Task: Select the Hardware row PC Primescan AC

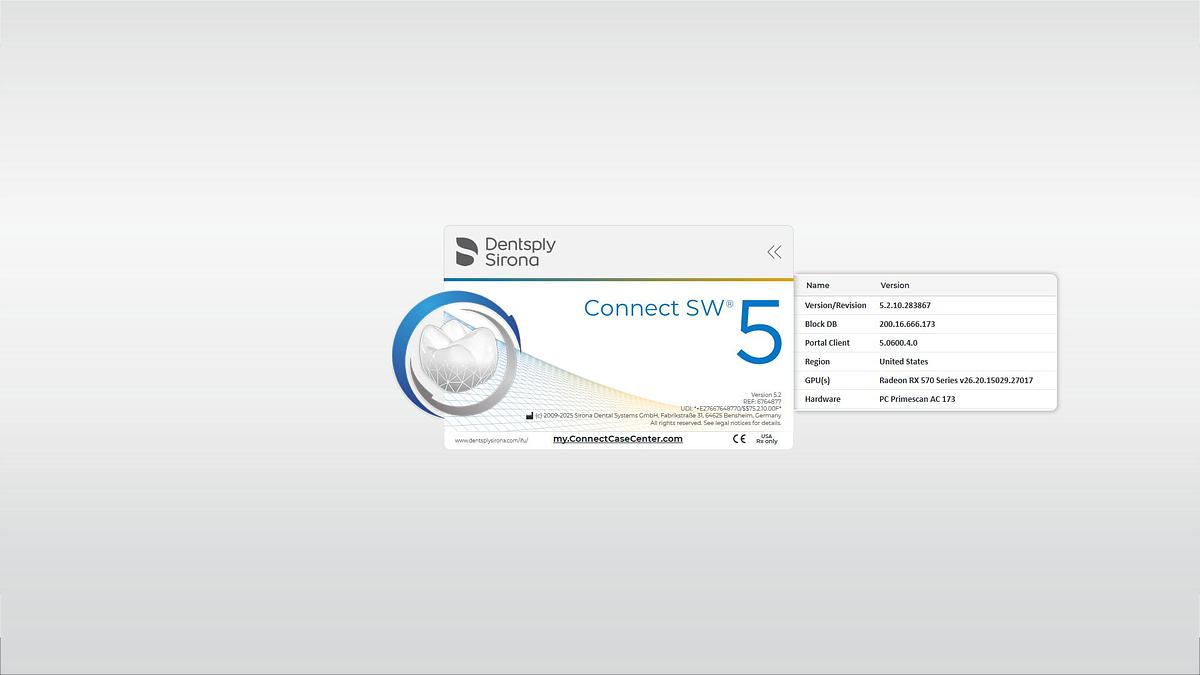Action: coord(925,399)
